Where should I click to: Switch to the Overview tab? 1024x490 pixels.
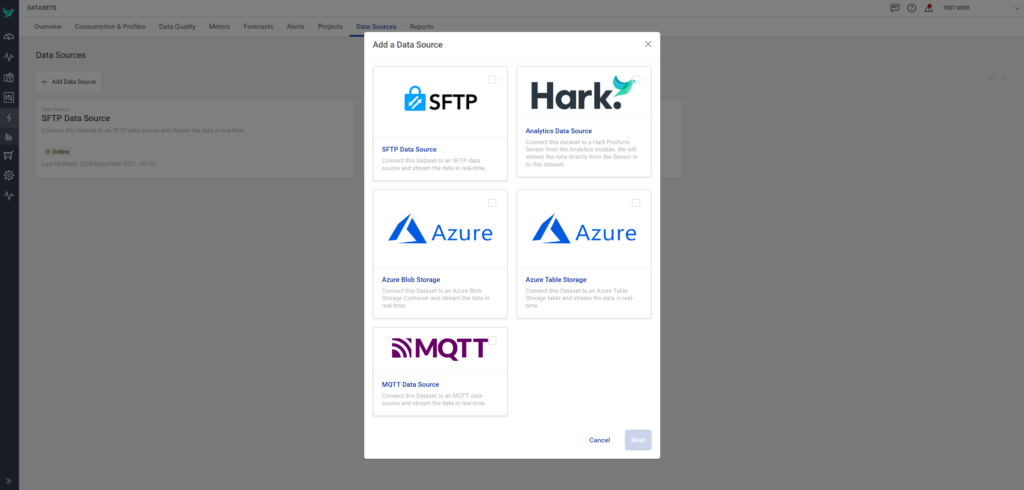[x=48, y=27]
